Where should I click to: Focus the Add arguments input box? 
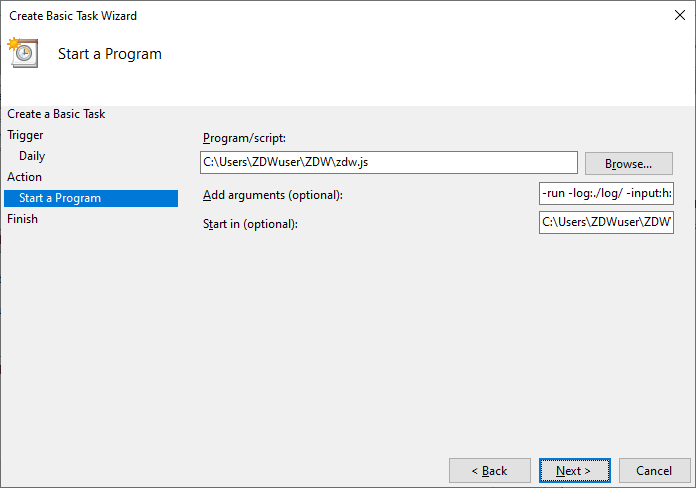(x=606, y=193)
